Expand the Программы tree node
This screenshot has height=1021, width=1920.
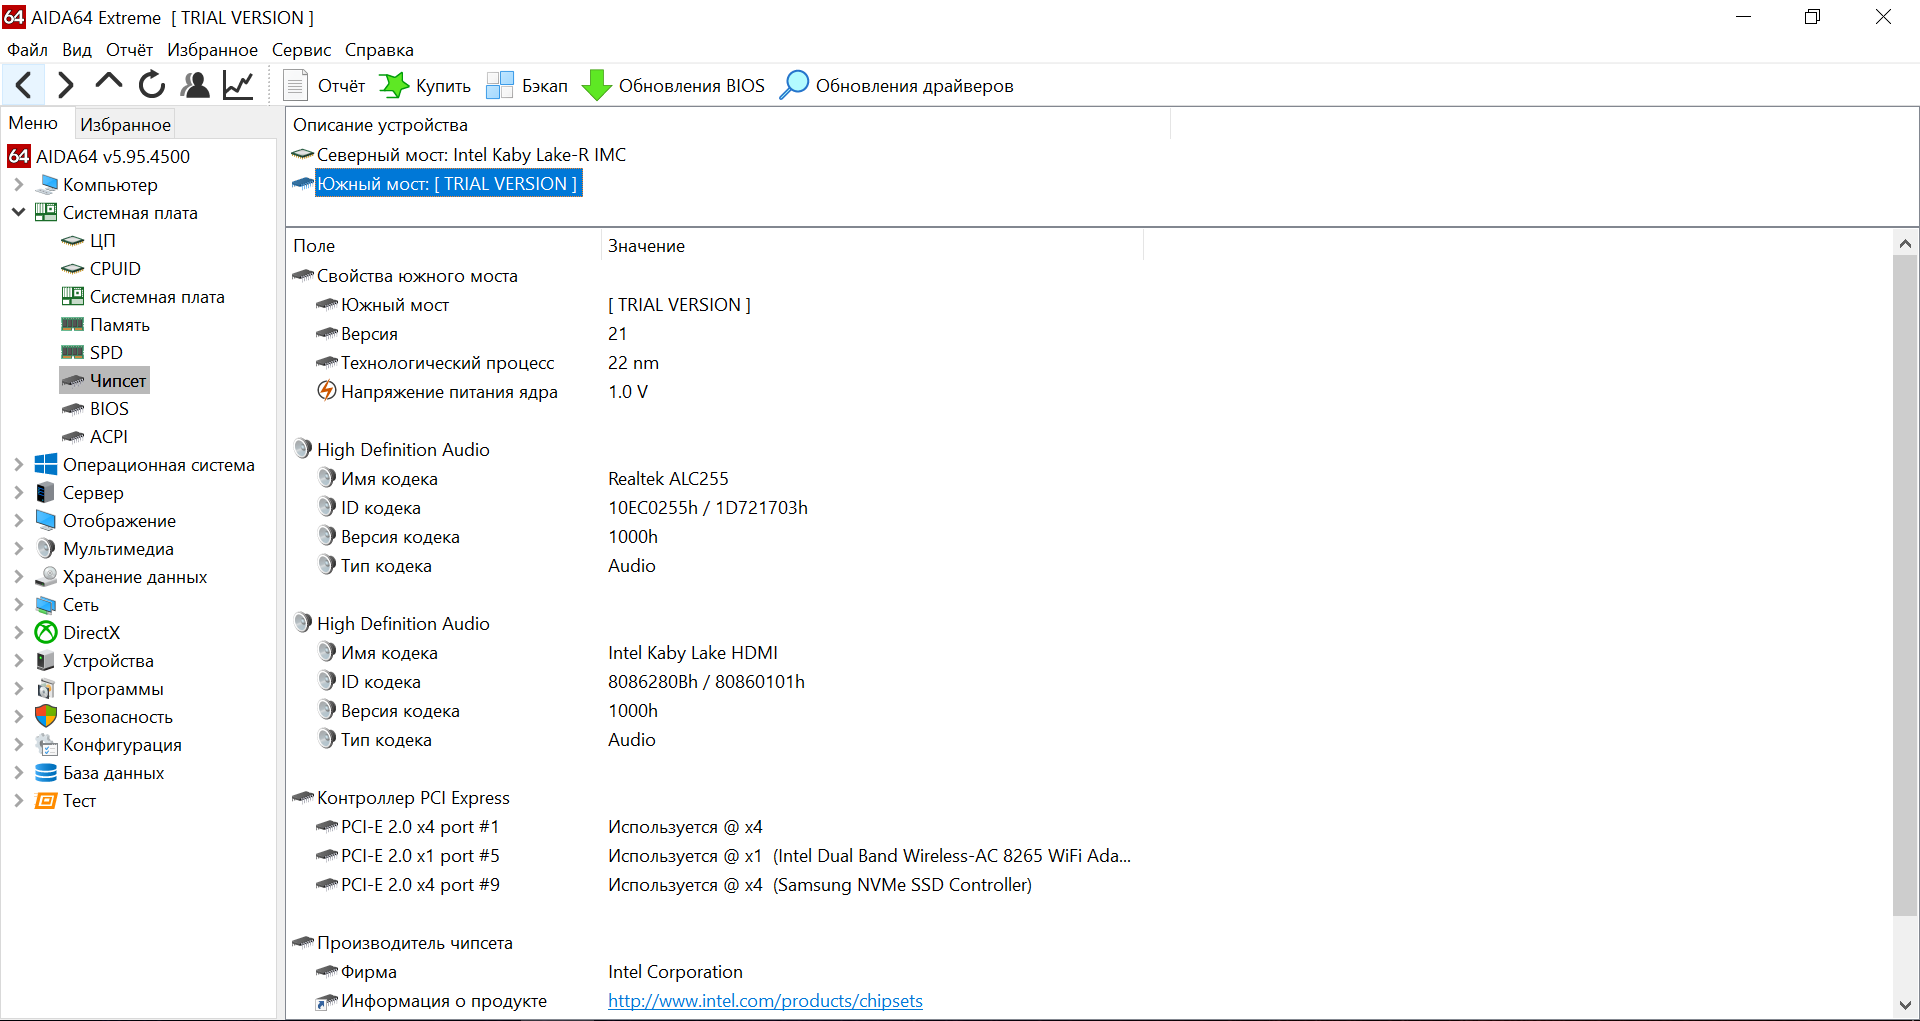[x=18, y=689]
